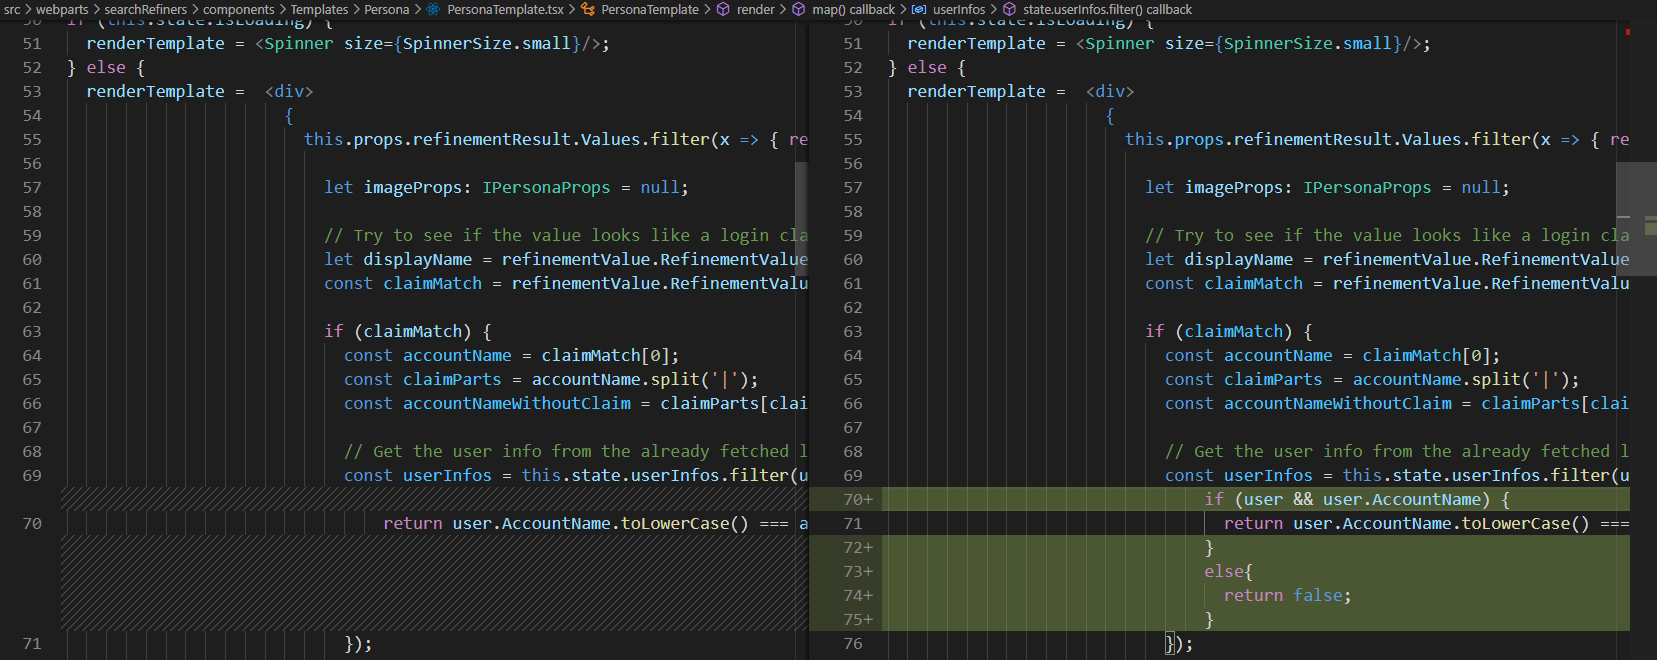This screenshot has height=660, width=1657.
Task: Click 'let imageProps' line in right pane
Action: pos(1327,187)
